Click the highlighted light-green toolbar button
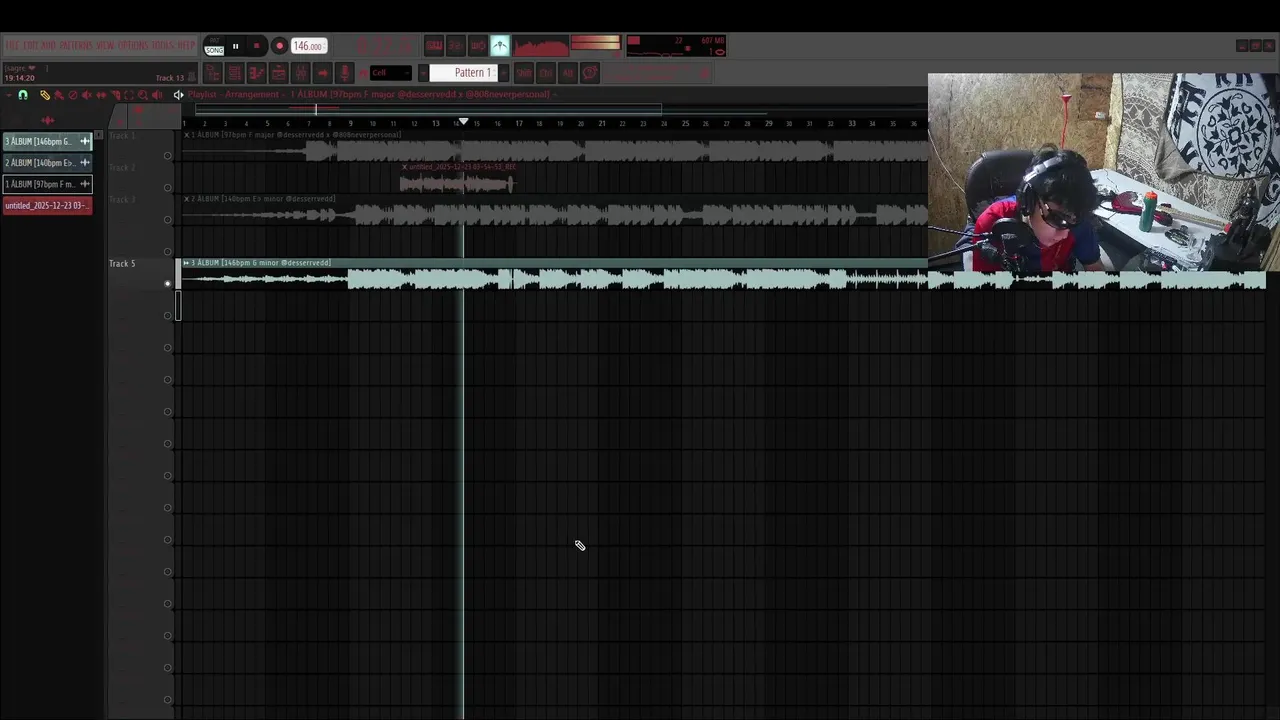This screenshot has height=720, width=1280. [x=500, y=45]
